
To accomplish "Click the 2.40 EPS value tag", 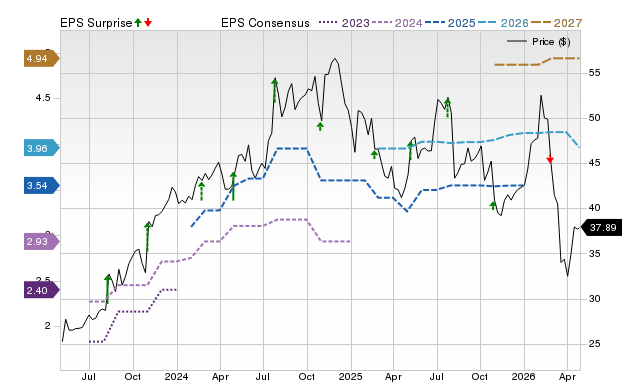I will tap(41, 291).
